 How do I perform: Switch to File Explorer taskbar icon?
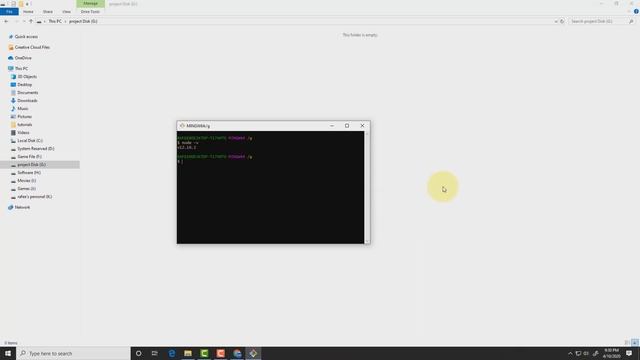[x=188, y=353]
